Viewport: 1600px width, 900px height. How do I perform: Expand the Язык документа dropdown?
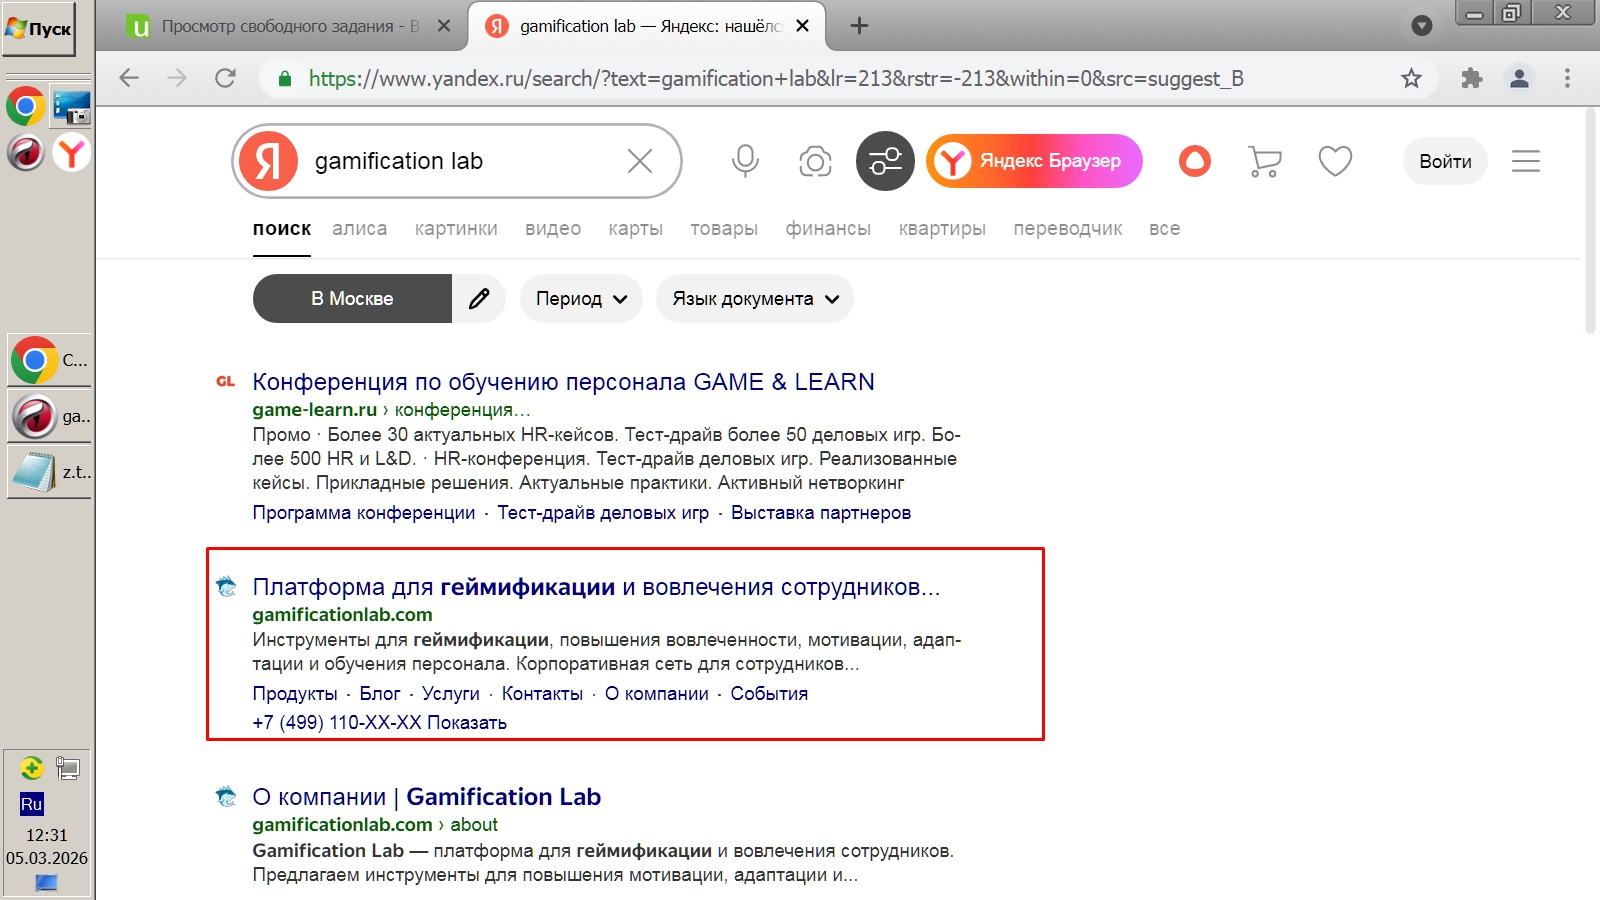pyautogui.click(x=755, y=299)
